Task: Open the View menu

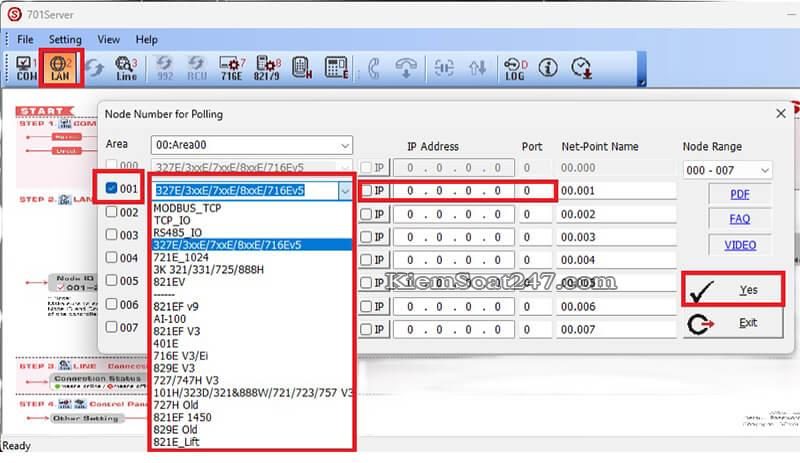Action: (108, 39)
